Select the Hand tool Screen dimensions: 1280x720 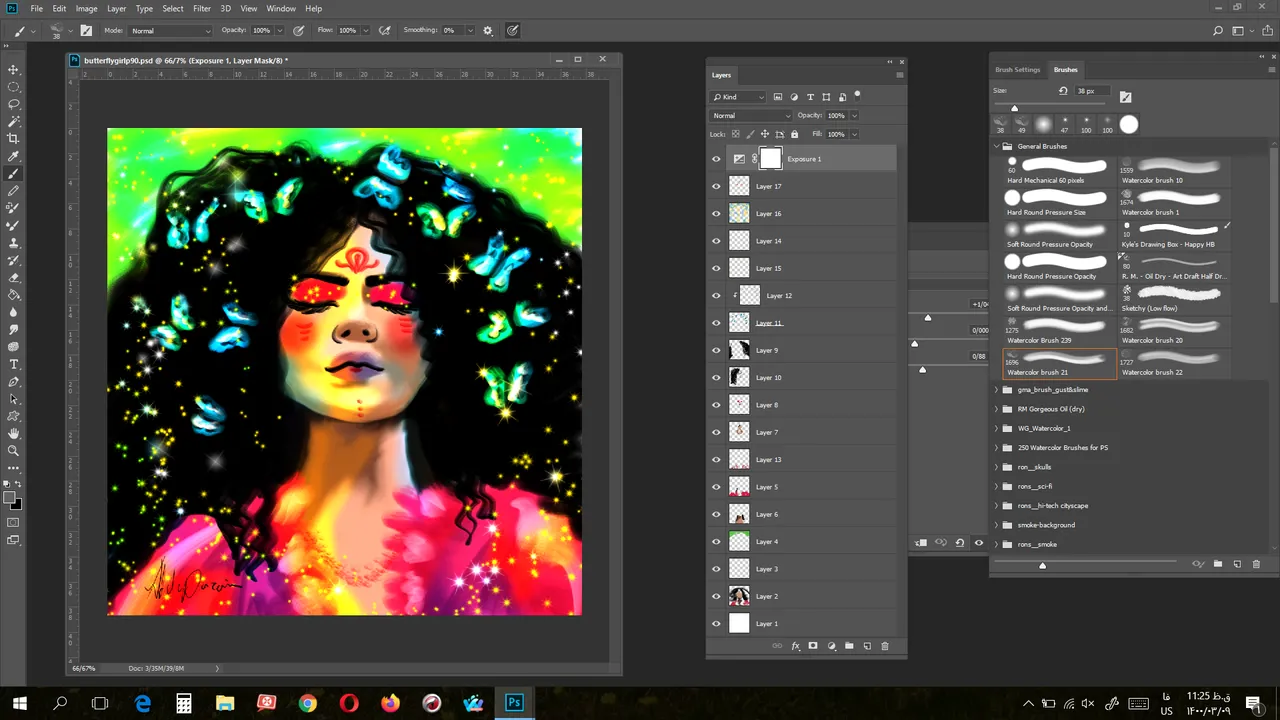click(x=14, y=434)
